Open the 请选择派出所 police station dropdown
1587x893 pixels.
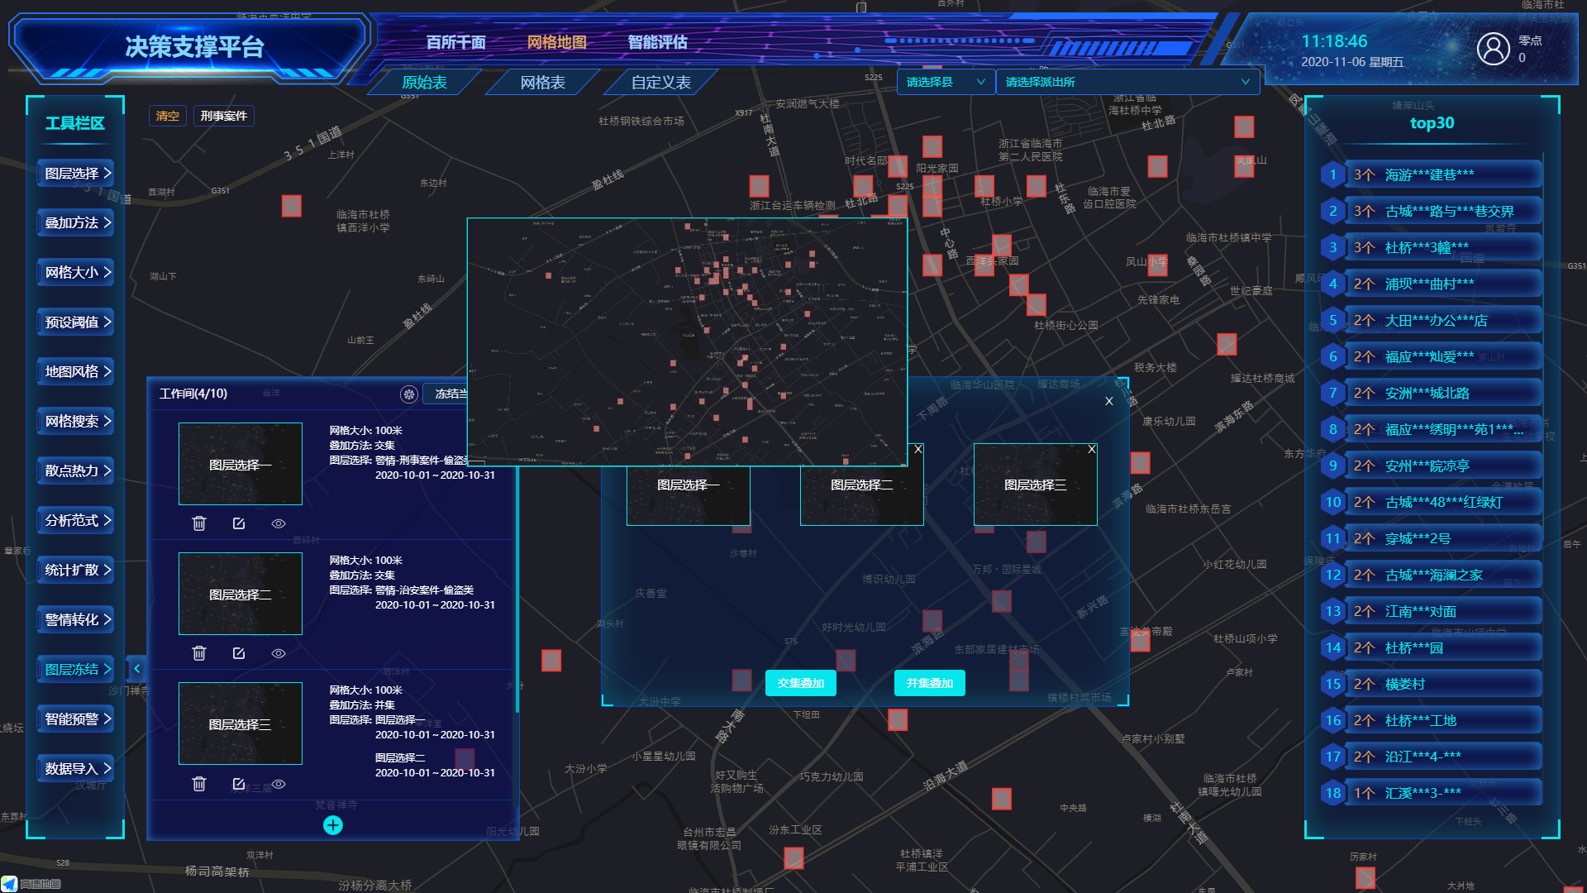[1126, 82]
